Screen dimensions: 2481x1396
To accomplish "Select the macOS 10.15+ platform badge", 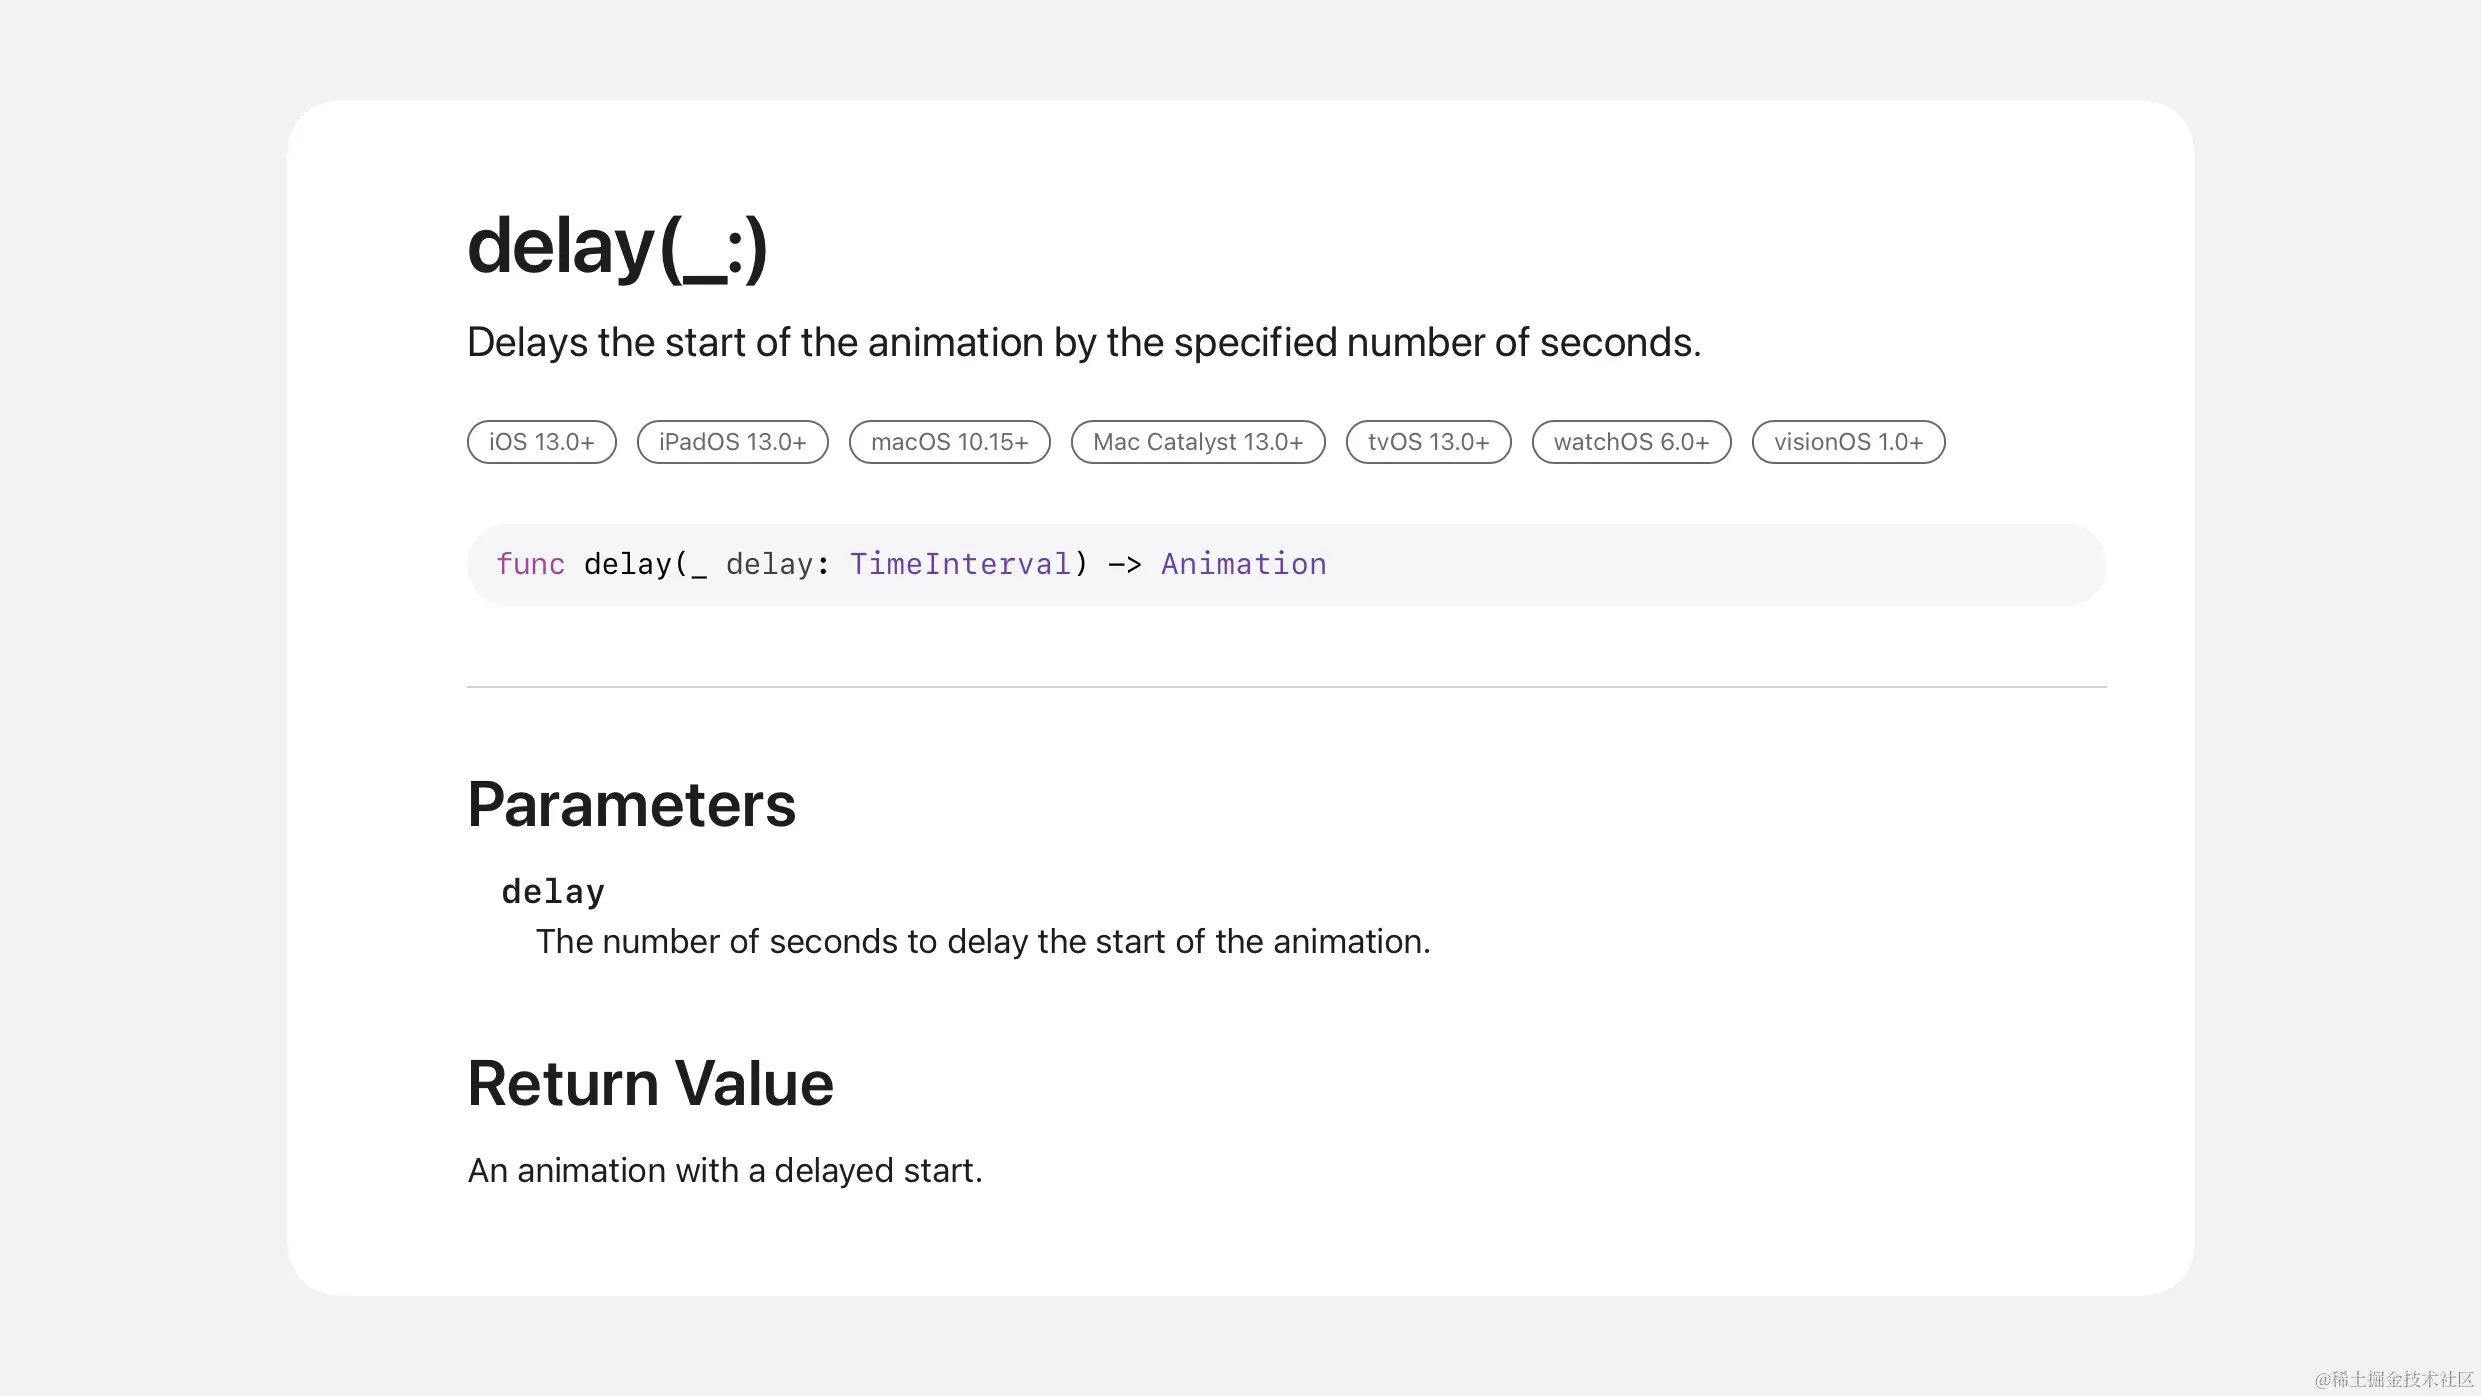I will [x=949, y=442].
